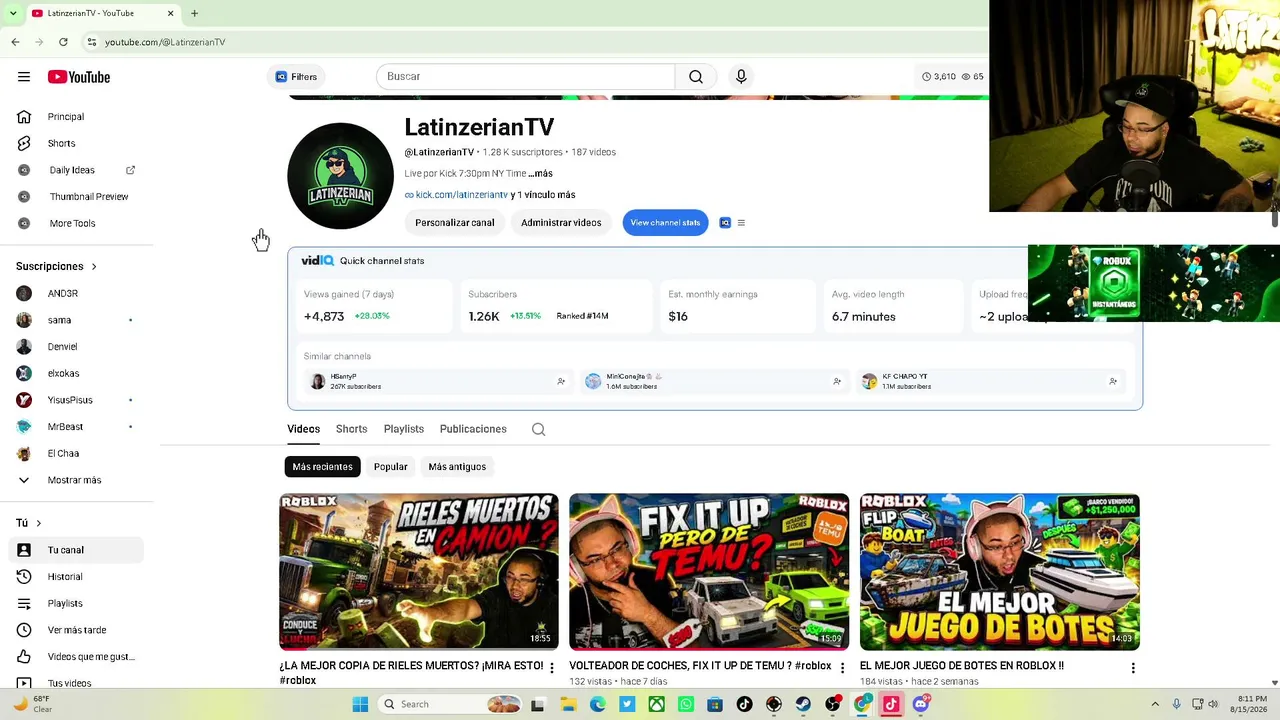1280x720 pixels.
Task: Open Xbox app from the taskbar
Action: [656, 704]
